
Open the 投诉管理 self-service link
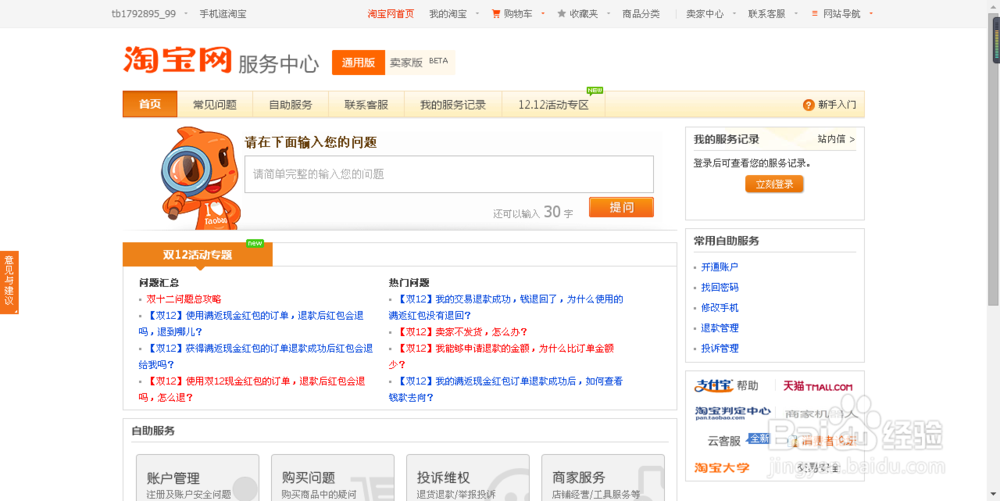coord(720,349)
